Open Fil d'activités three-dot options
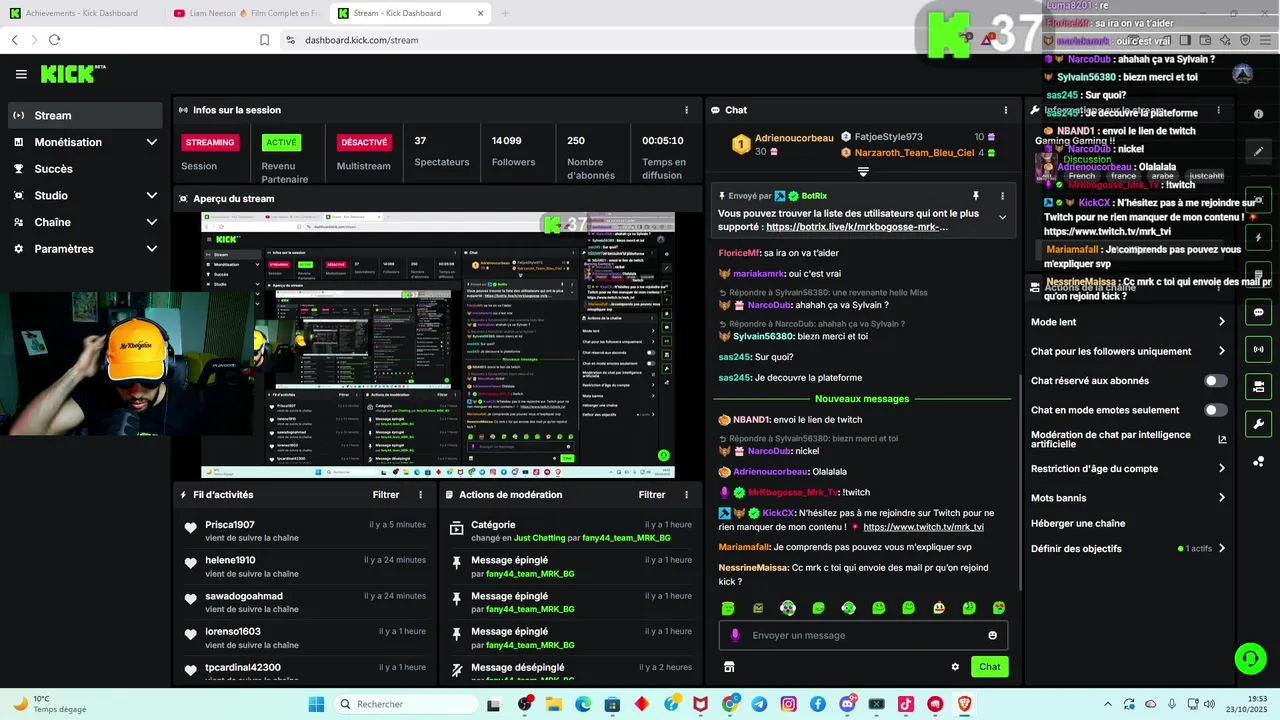The image size is (1280, 720). coord(420,495)
